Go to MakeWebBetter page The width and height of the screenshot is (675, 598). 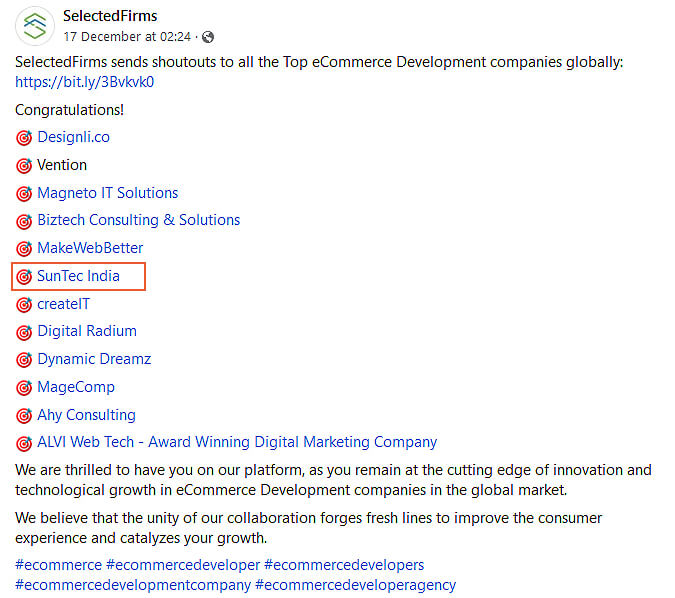[x=90, y=248]
